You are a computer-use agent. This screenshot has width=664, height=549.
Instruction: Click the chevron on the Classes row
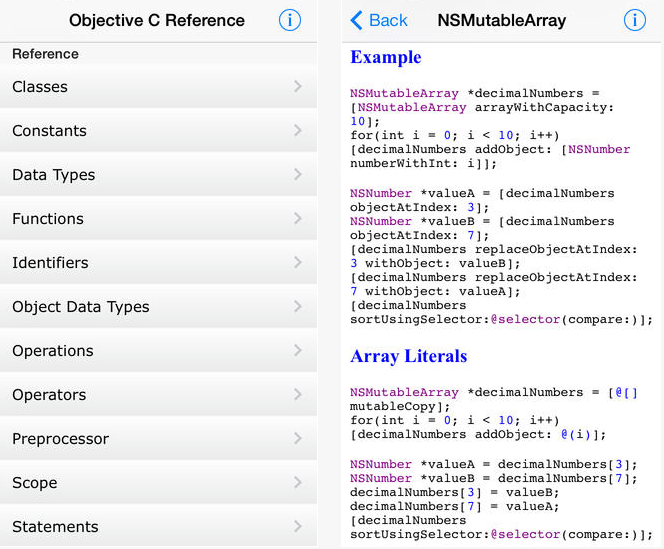coord(298,87)
